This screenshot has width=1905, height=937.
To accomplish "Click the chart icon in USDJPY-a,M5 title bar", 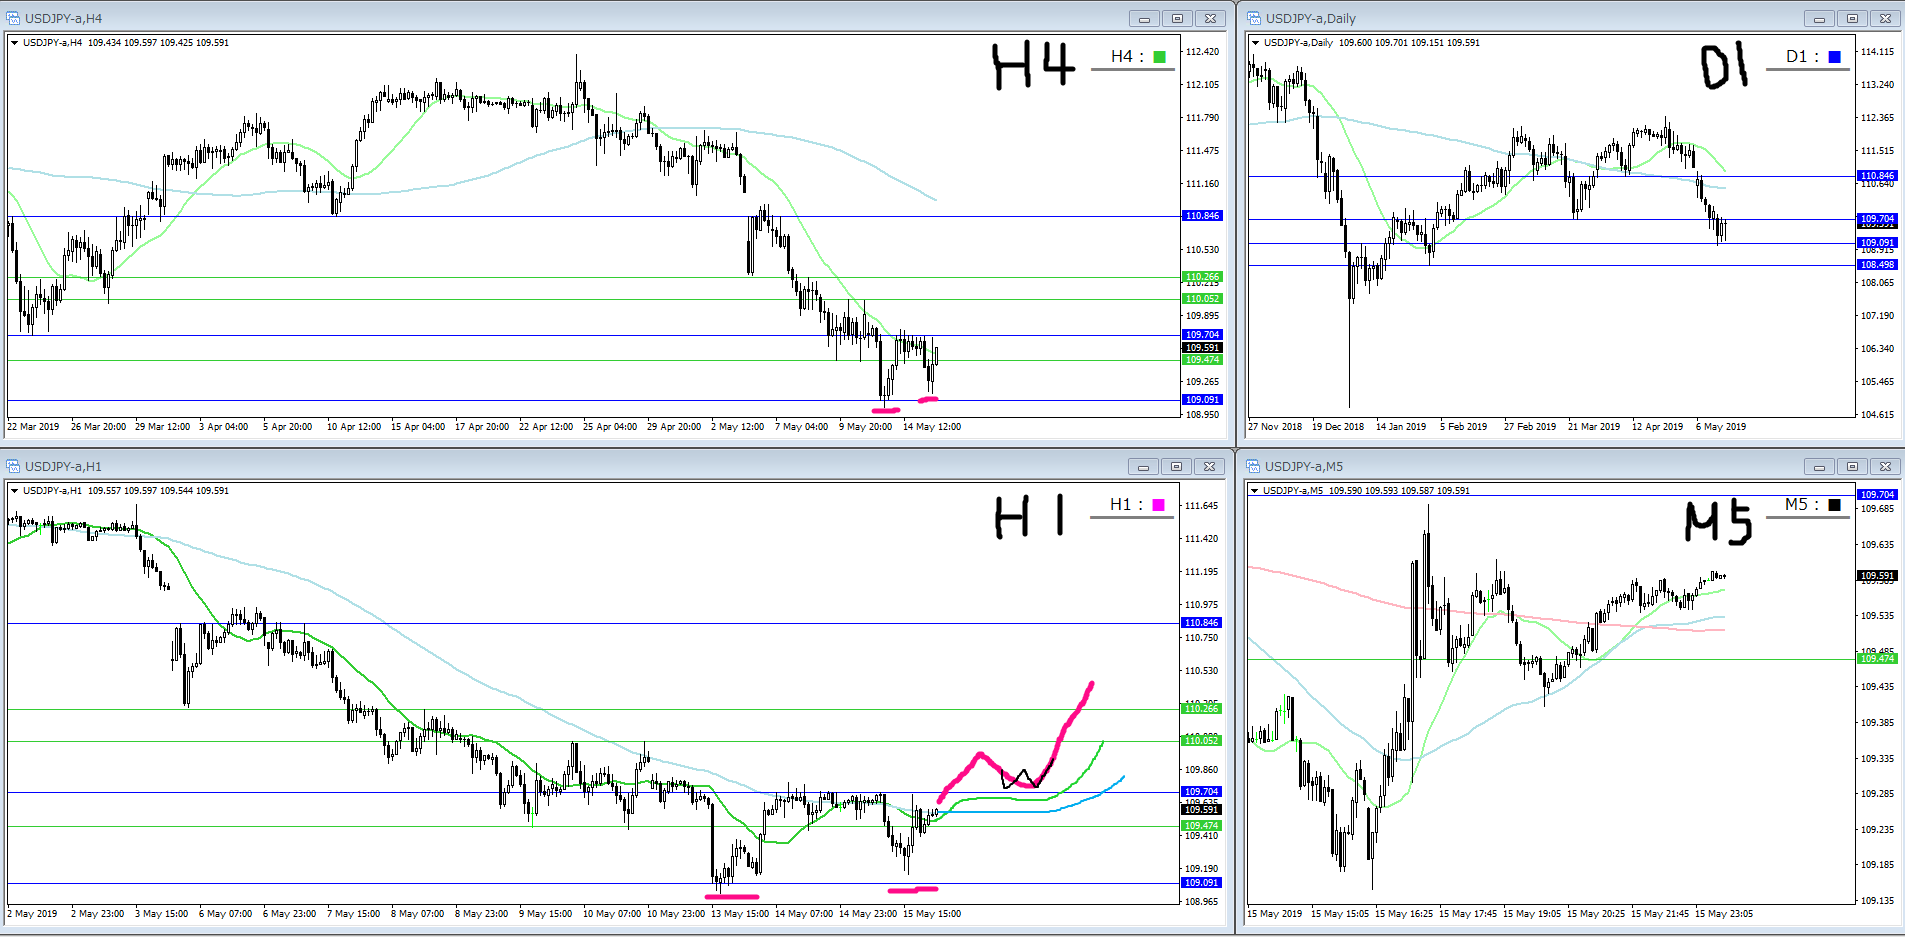I will [1253, 466].
